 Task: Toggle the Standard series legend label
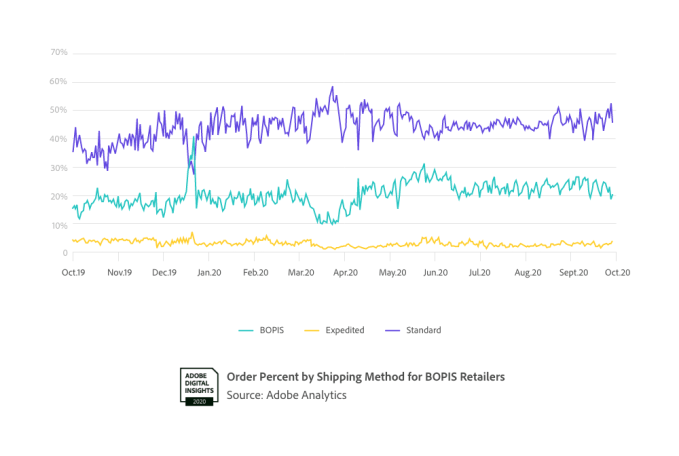pyautogui.click(x=424, y=329)
